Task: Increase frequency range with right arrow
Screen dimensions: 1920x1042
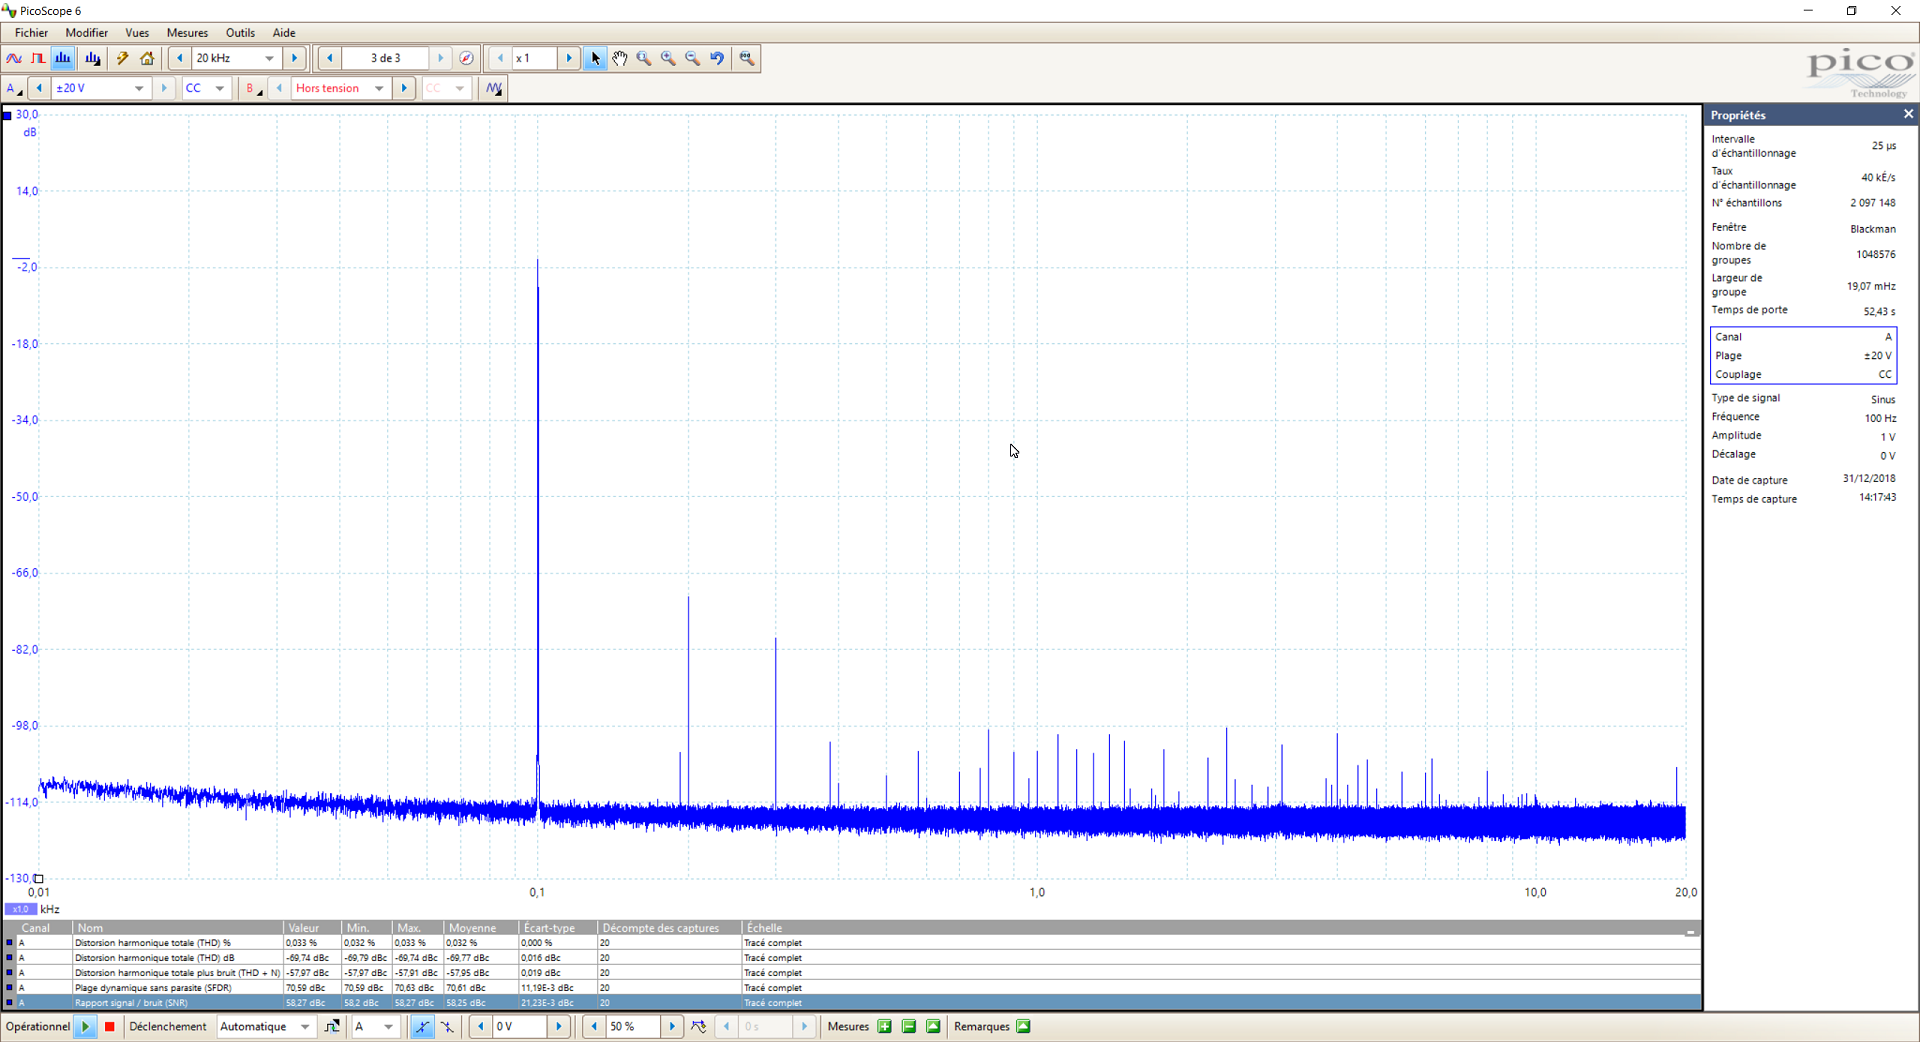Action: click(295, 58)
